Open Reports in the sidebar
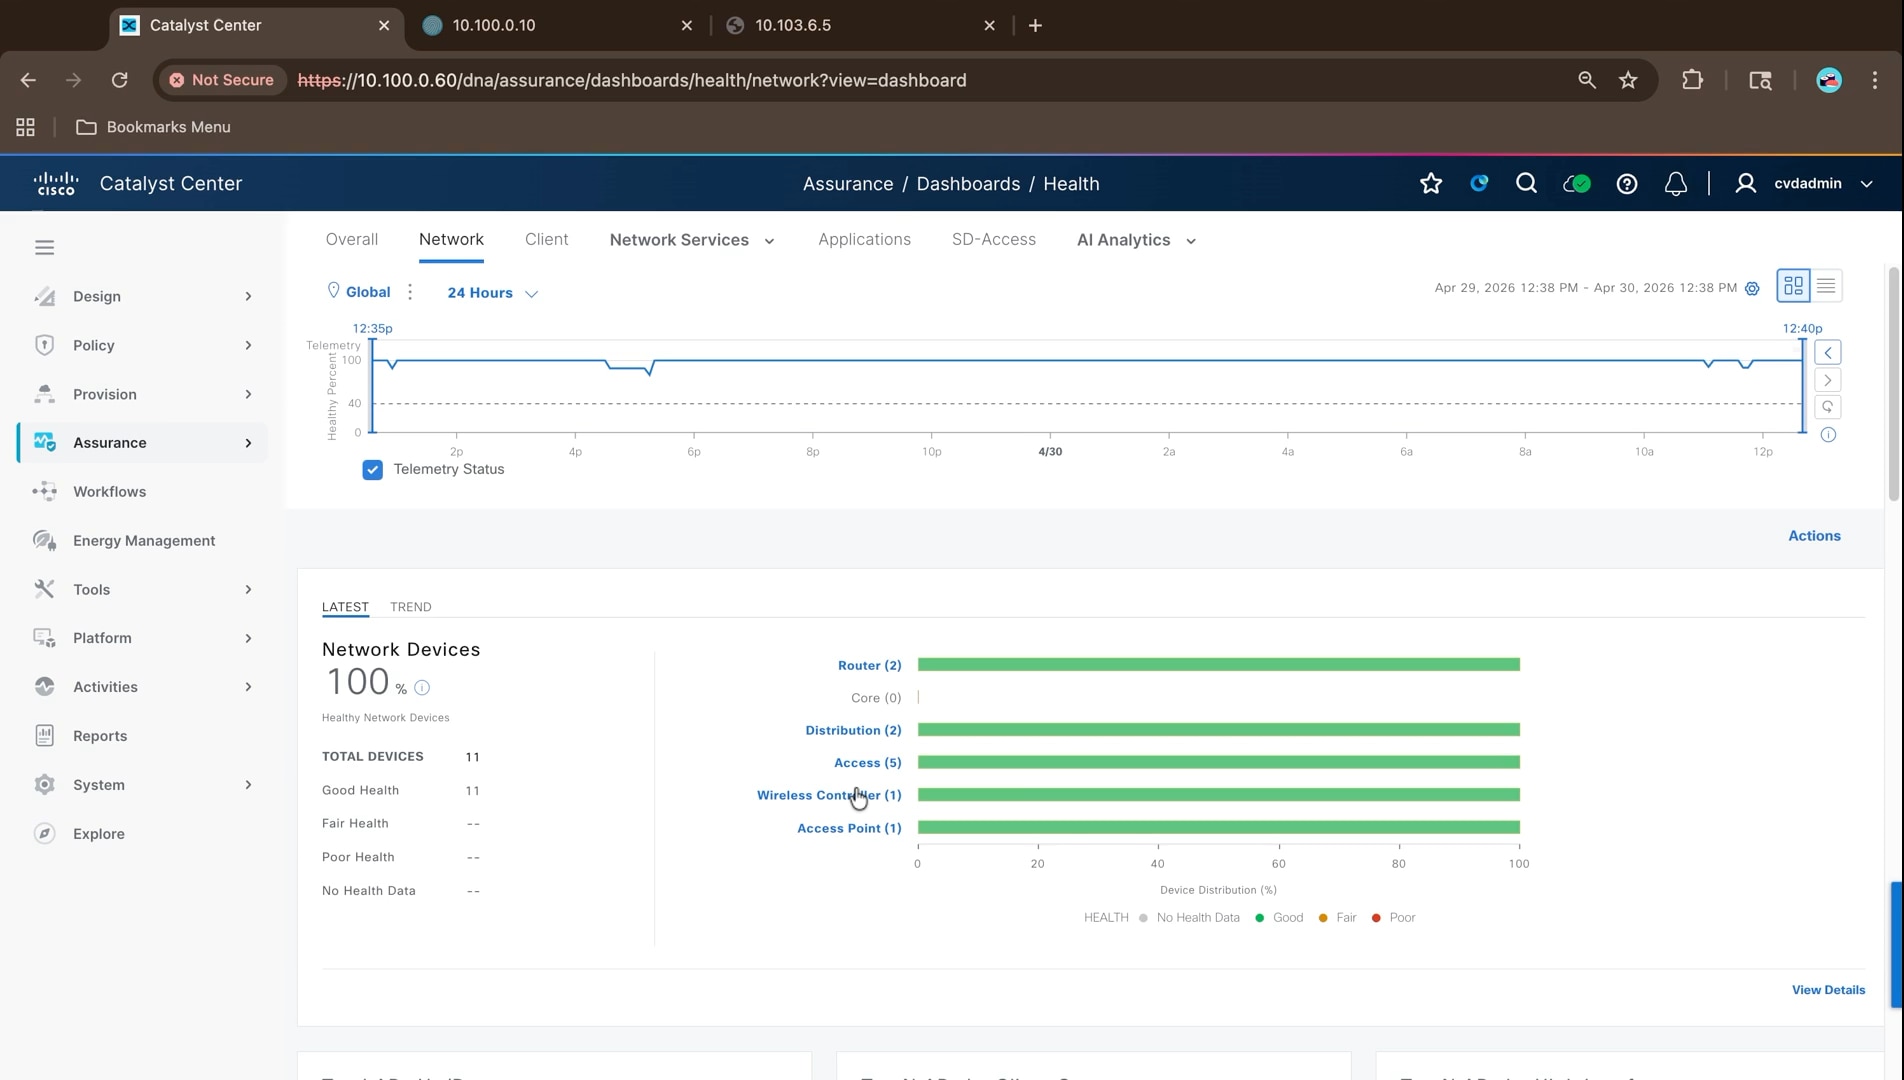This screenshot has width=1904, height=1080. pyautogui.click(x=142, y=736)
